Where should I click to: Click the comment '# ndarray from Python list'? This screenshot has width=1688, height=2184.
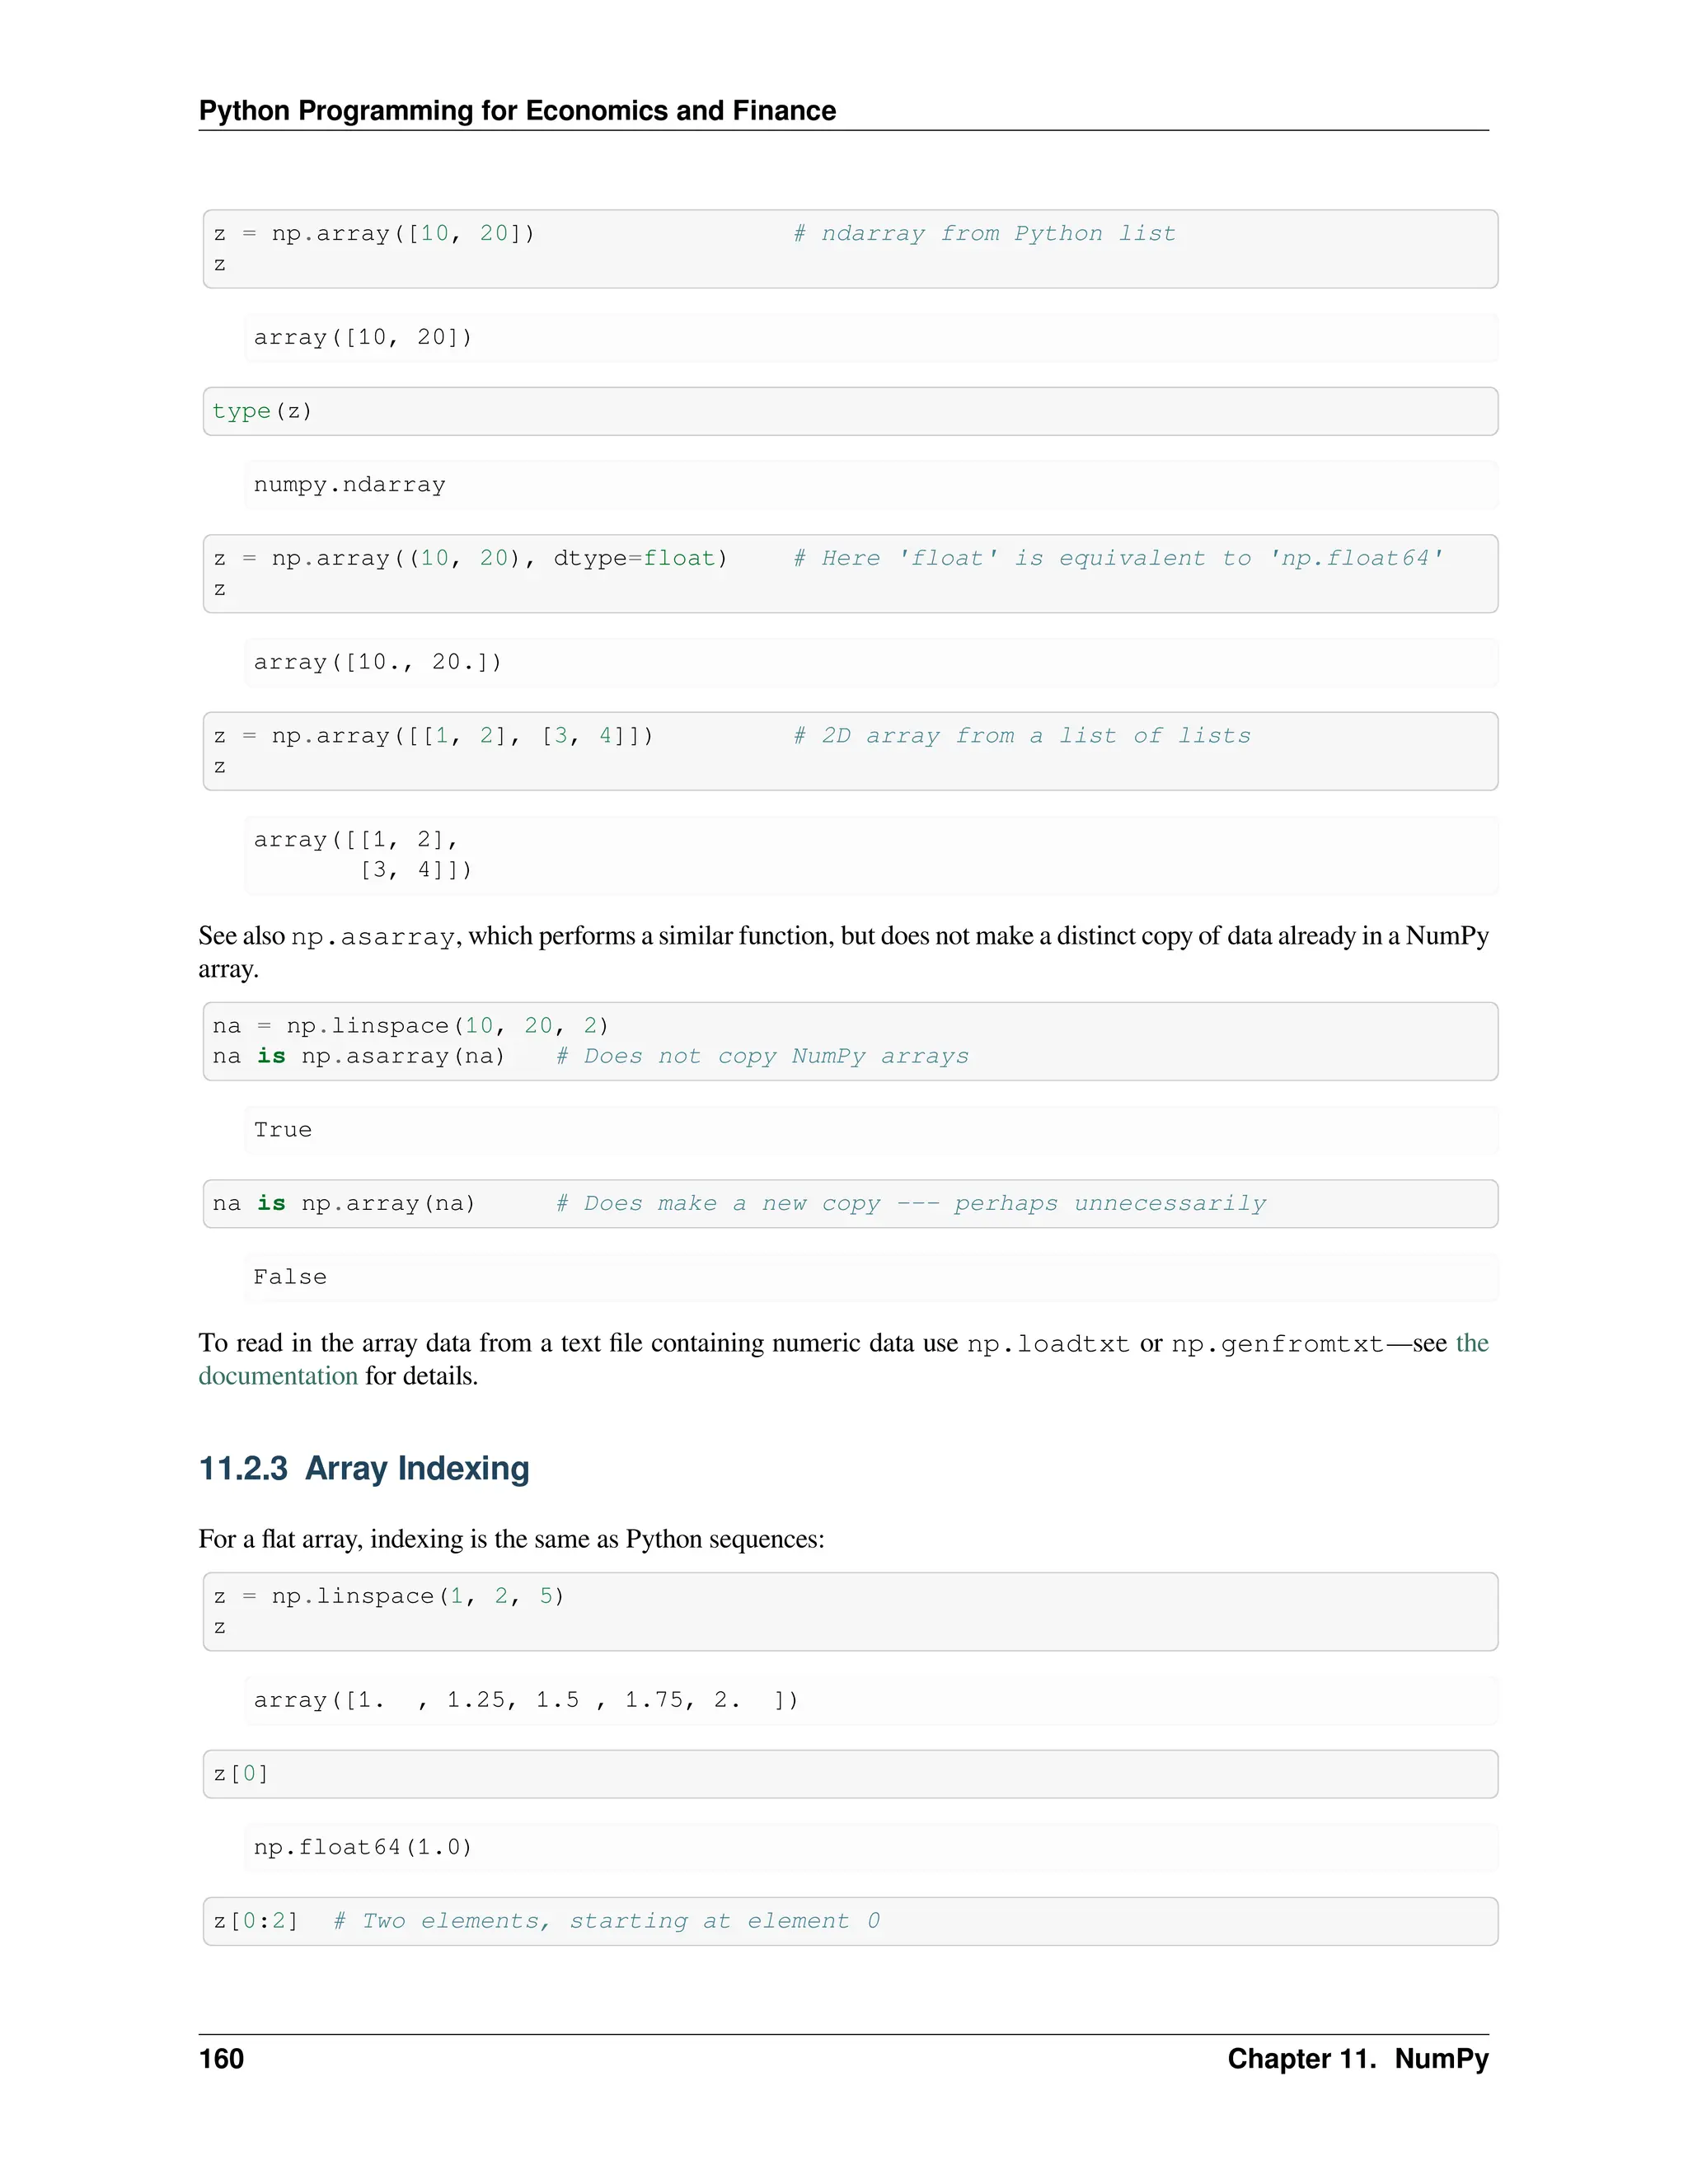pos(984,234)
